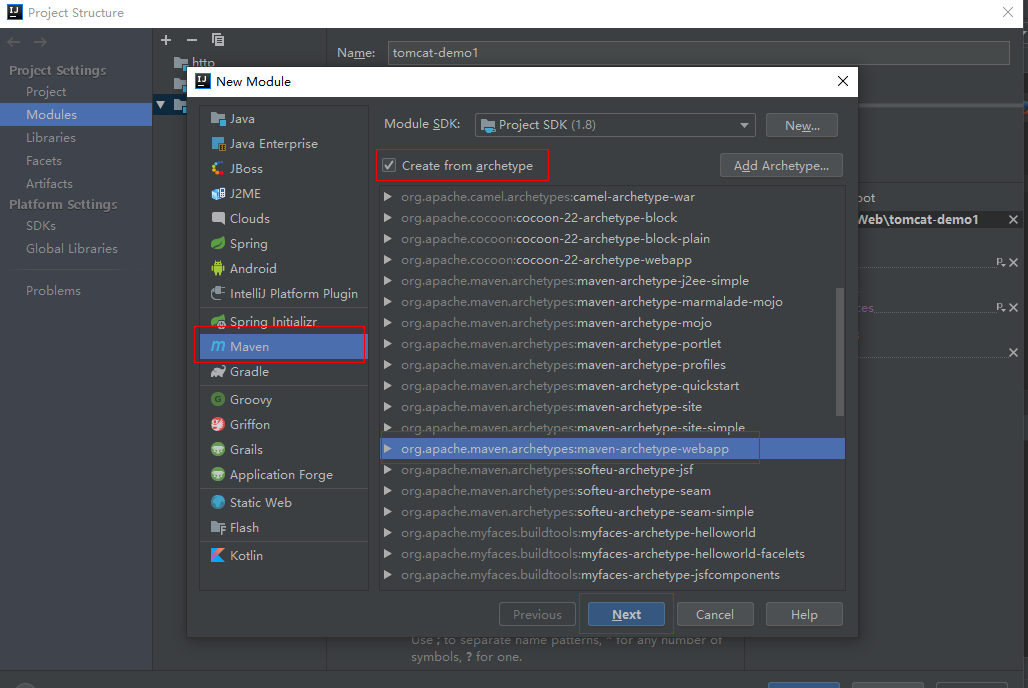The image size is (1028, 688).
Task: Click the Next button
Action: (627, 614)
